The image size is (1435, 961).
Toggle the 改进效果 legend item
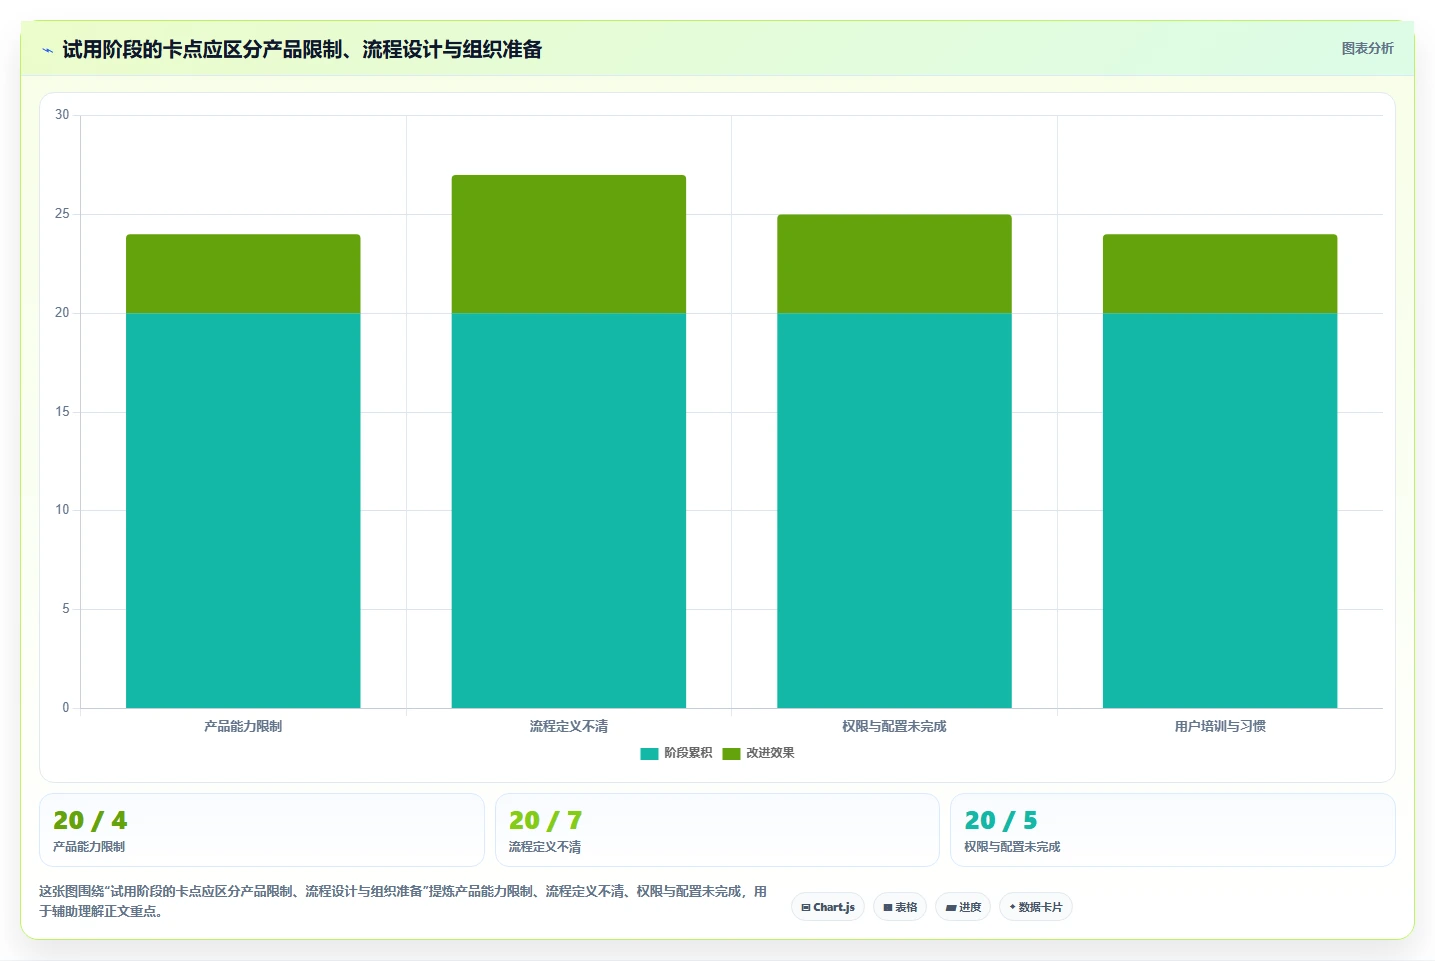tap(758, 753)
